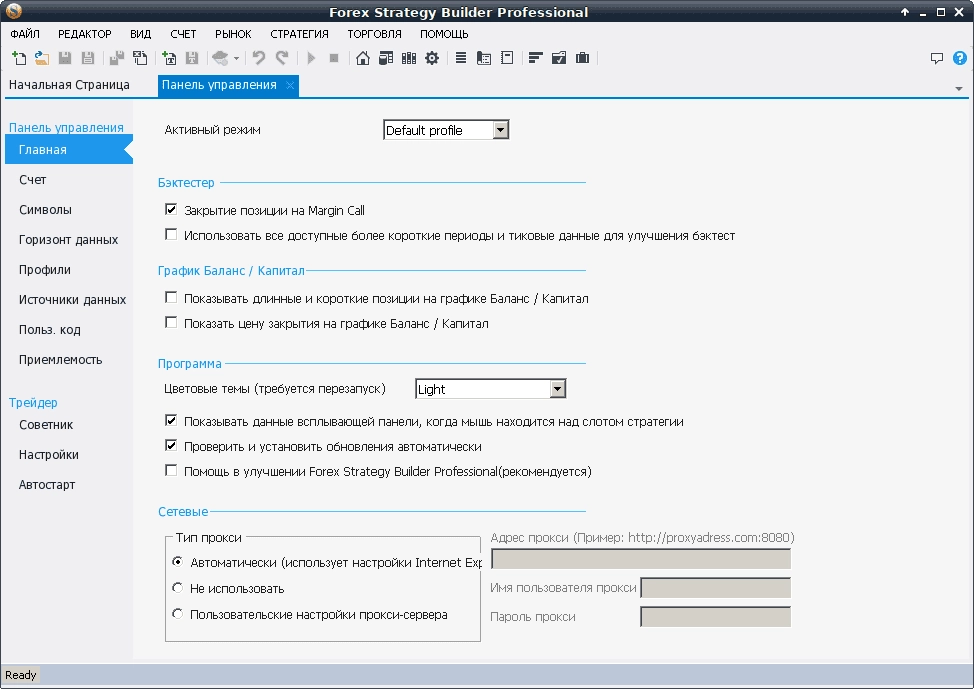The image size is (974, 689).
Task: Open the Активный режим Default profile dropdown
Action: 446,130
